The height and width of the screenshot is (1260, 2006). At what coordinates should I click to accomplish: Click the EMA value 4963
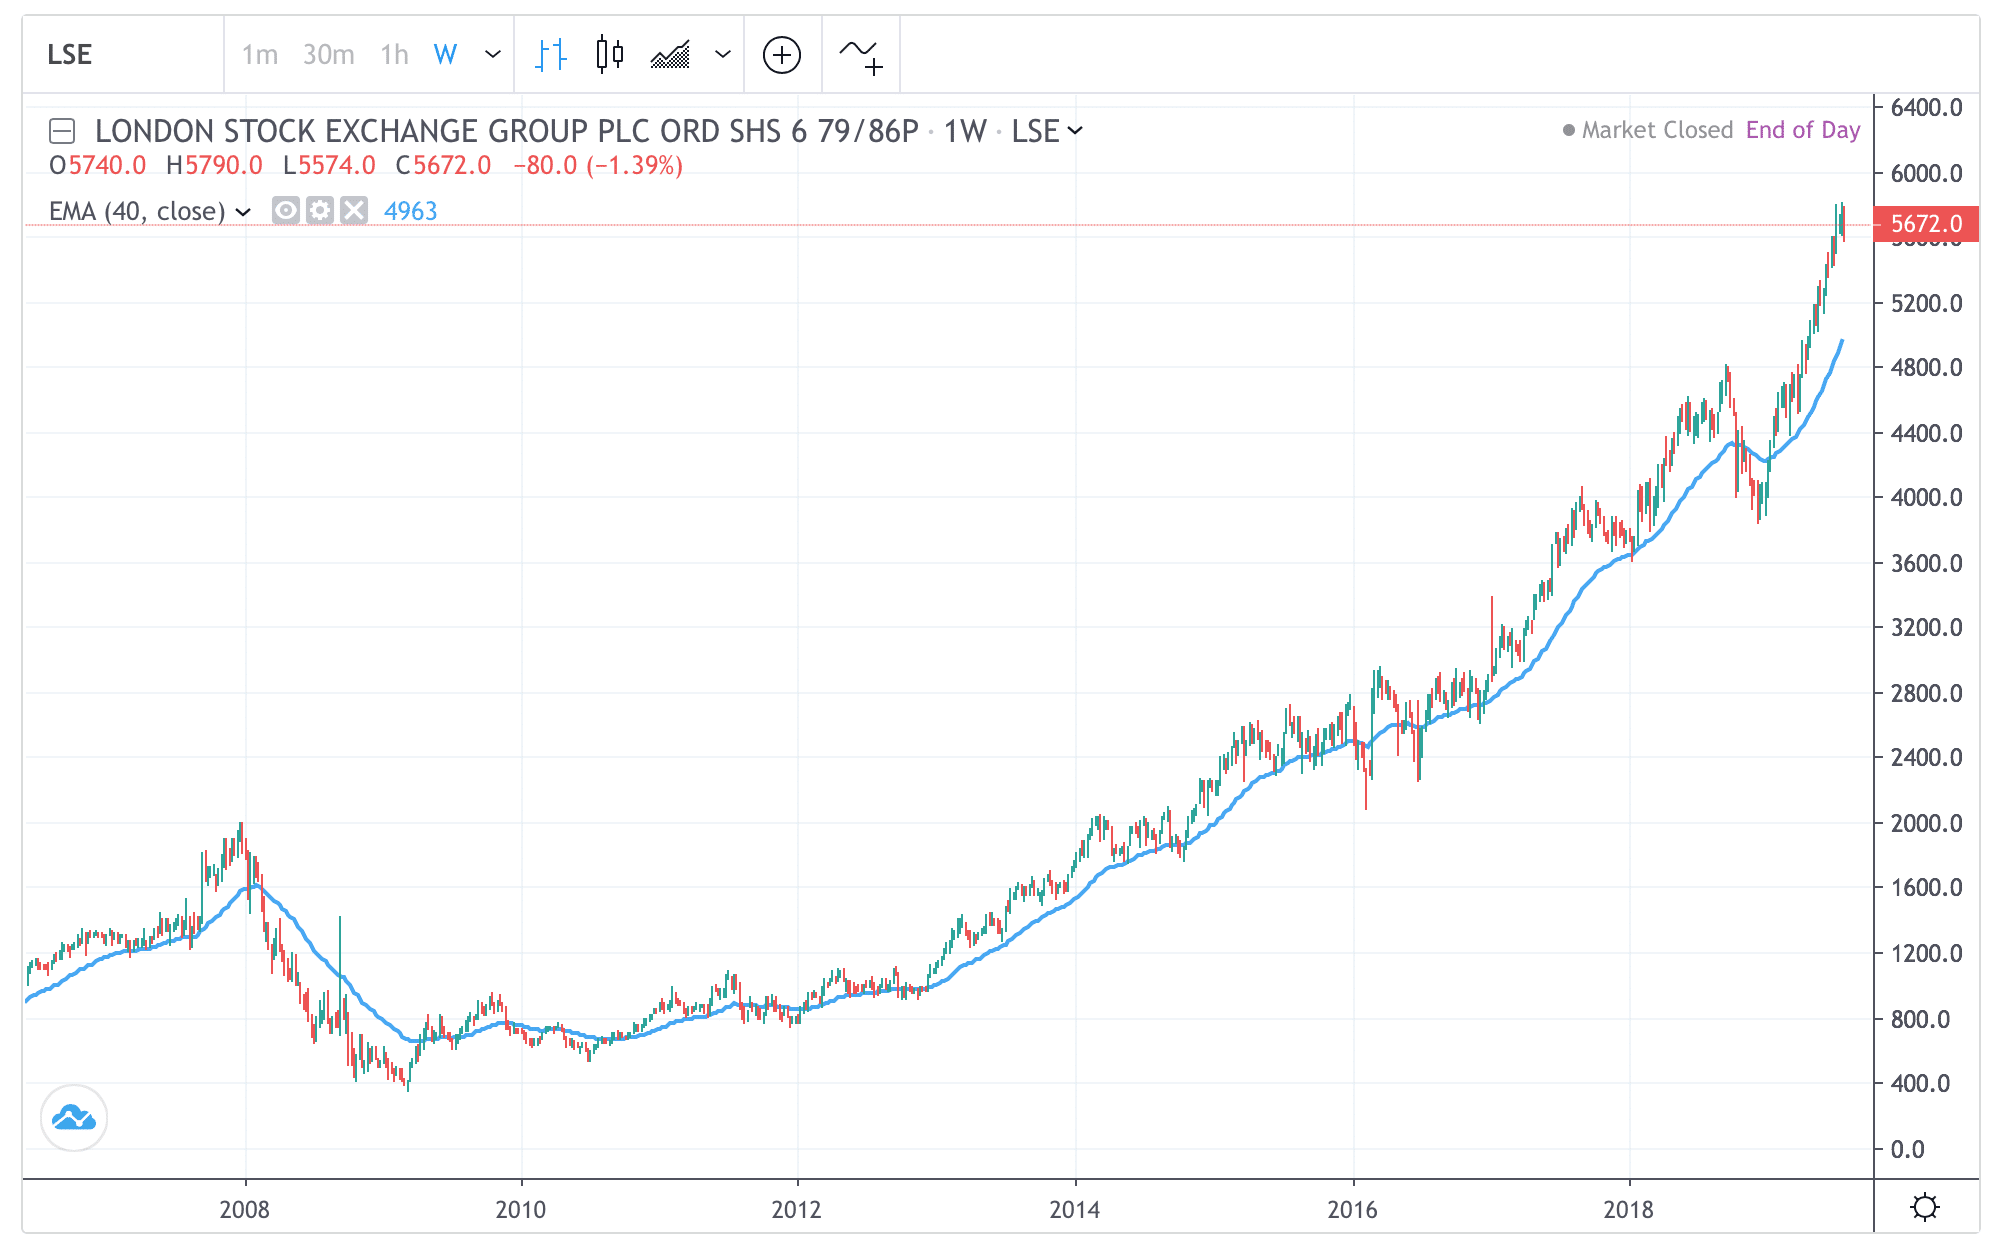click(x=410, y=211)
